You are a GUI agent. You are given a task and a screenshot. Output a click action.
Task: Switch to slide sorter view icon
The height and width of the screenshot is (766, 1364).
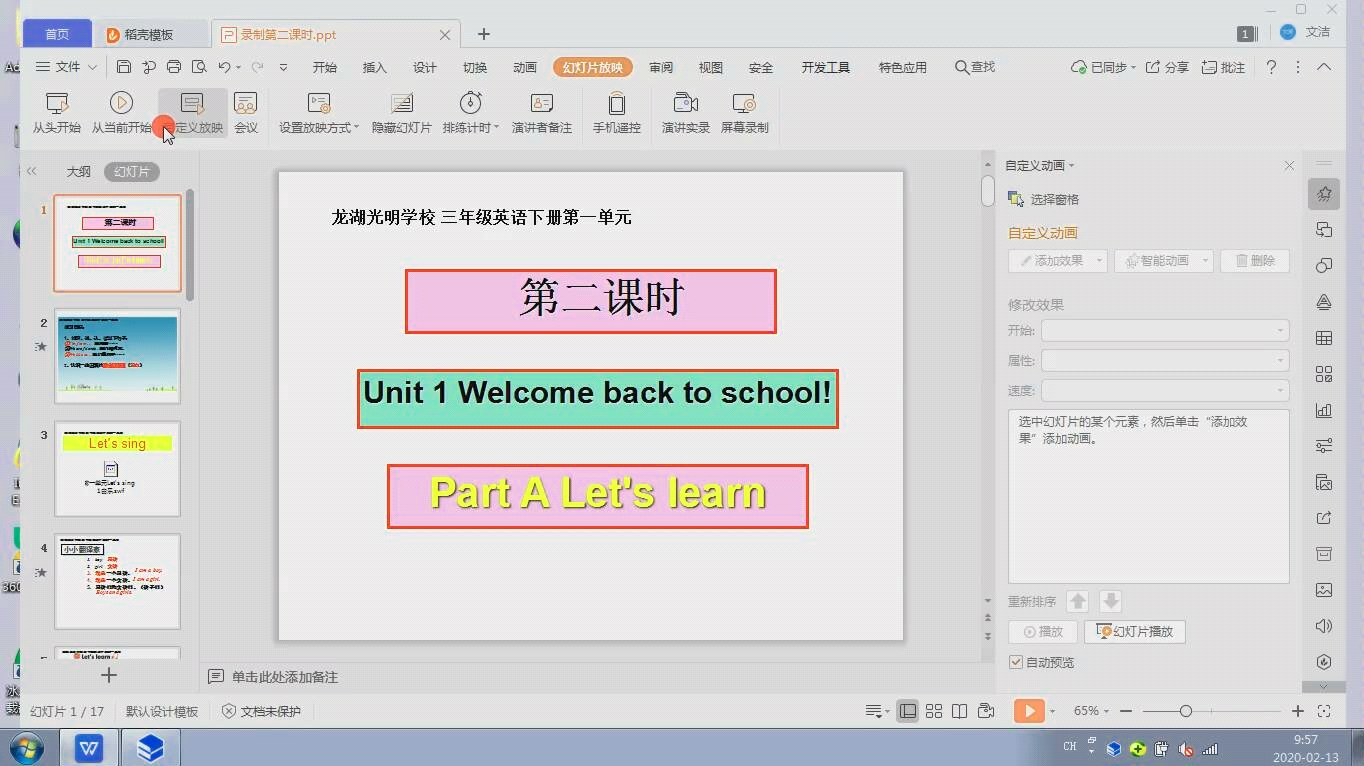934,711
